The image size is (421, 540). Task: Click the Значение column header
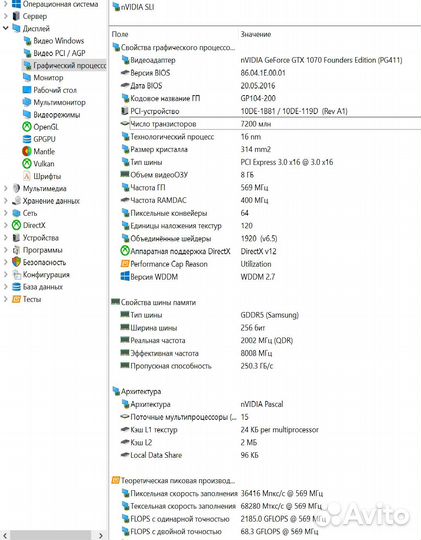tap(256, 34)
